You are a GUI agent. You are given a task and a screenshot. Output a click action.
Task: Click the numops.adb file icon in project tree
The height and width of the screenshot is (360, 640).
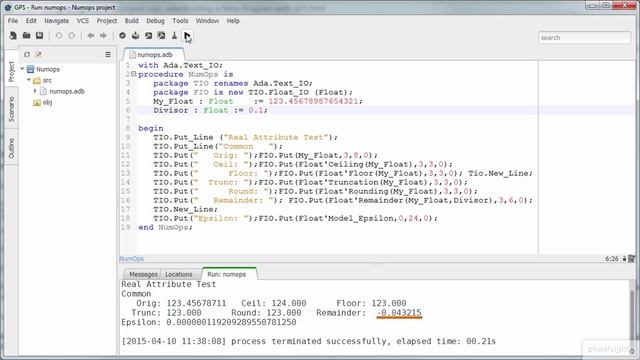(x=43, y=91)
